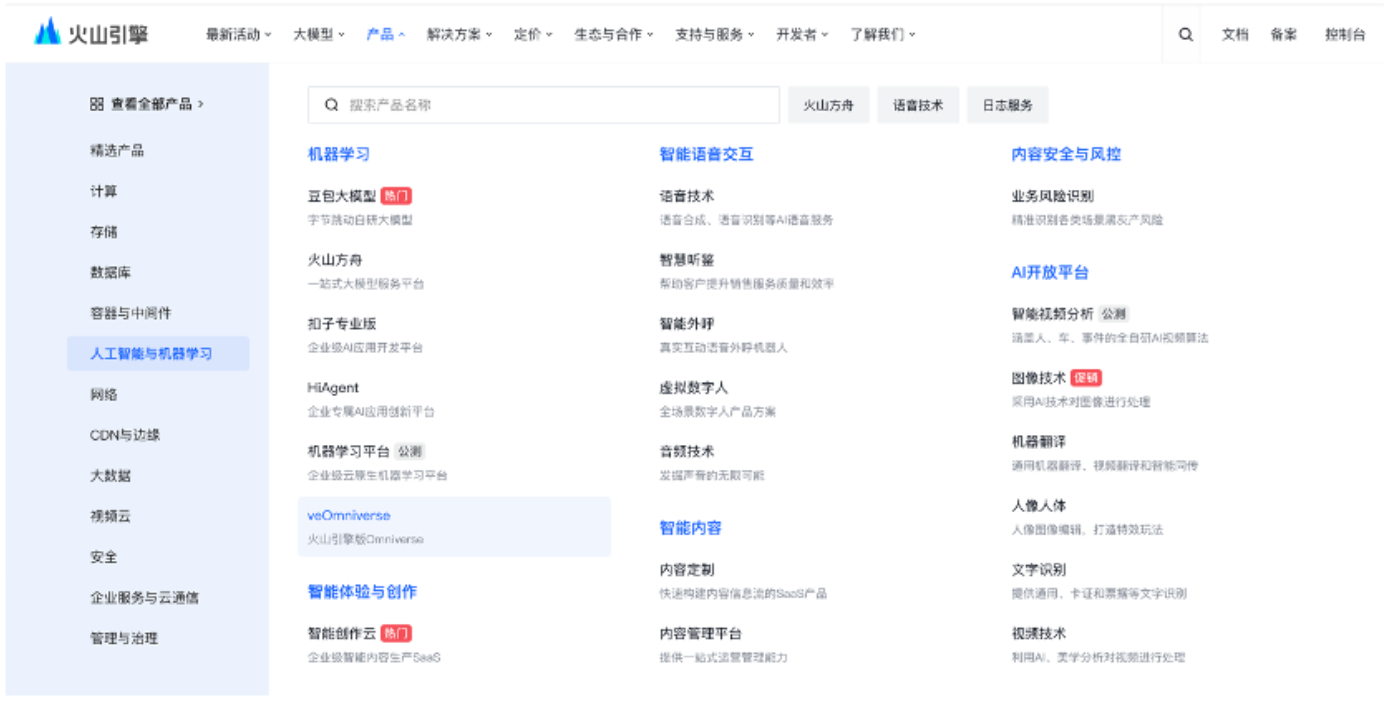Image resolution: width=1399 pixels, height=701 pixels.
Task: Expand the 最新活动 dropdown menu
Action: (238, 34)
